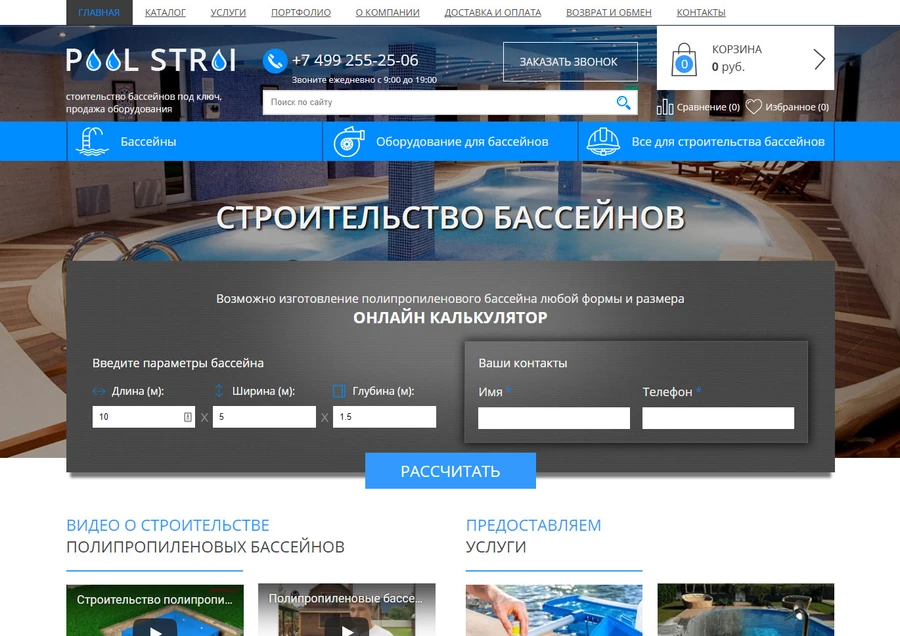This screenshot has height=636, width=900.
Task: Click the Онлайн калькулятор heading
Action: pos(451,317)
